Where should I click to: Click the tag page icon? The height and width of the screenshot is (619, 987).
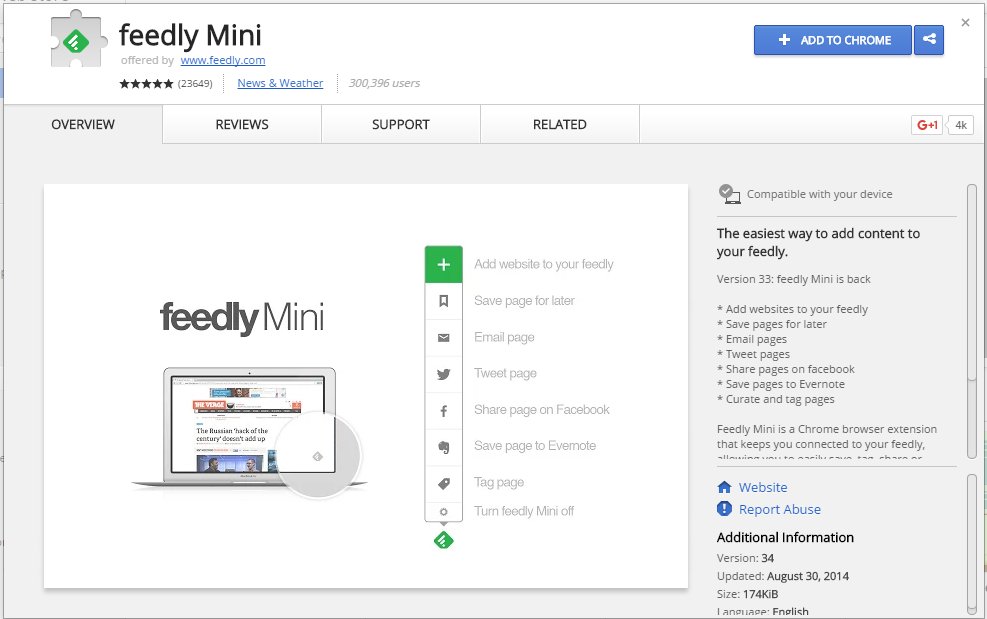pyautogui.click(x=444, y=483)
